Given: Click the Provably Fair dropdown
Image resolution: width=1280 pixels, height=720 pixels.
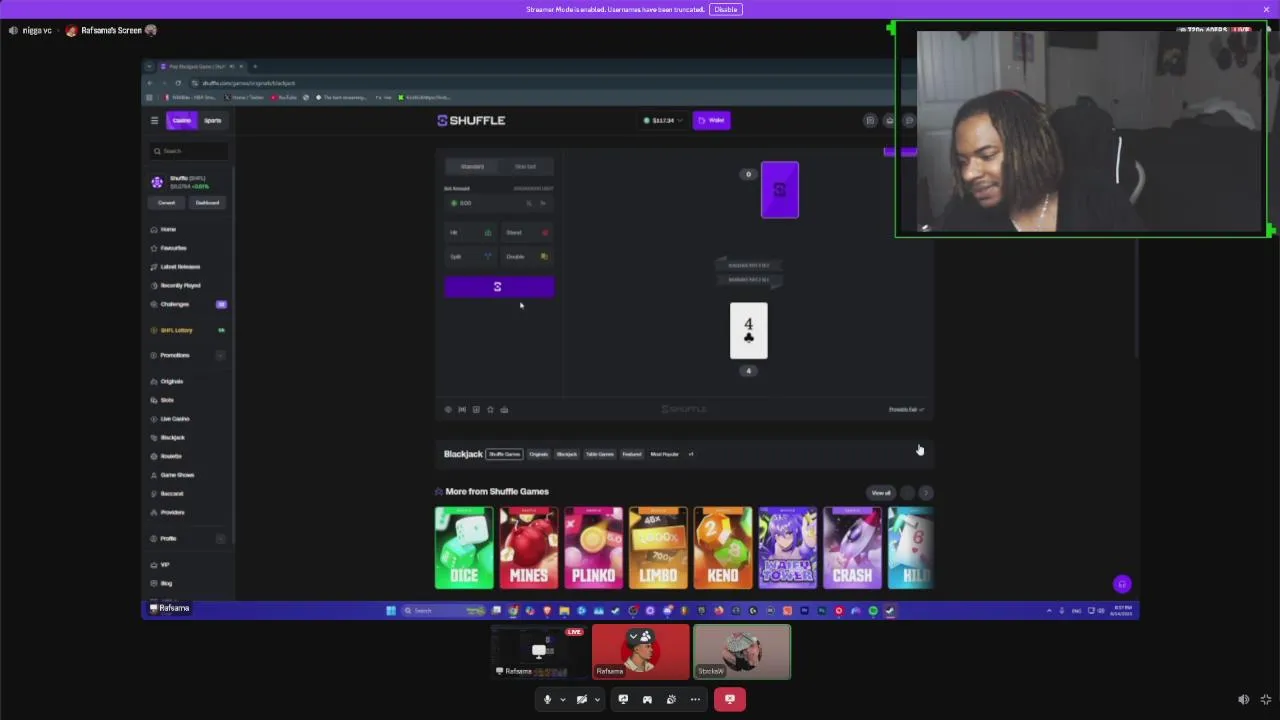Looking at the screenshot, I should pos(906,409).
